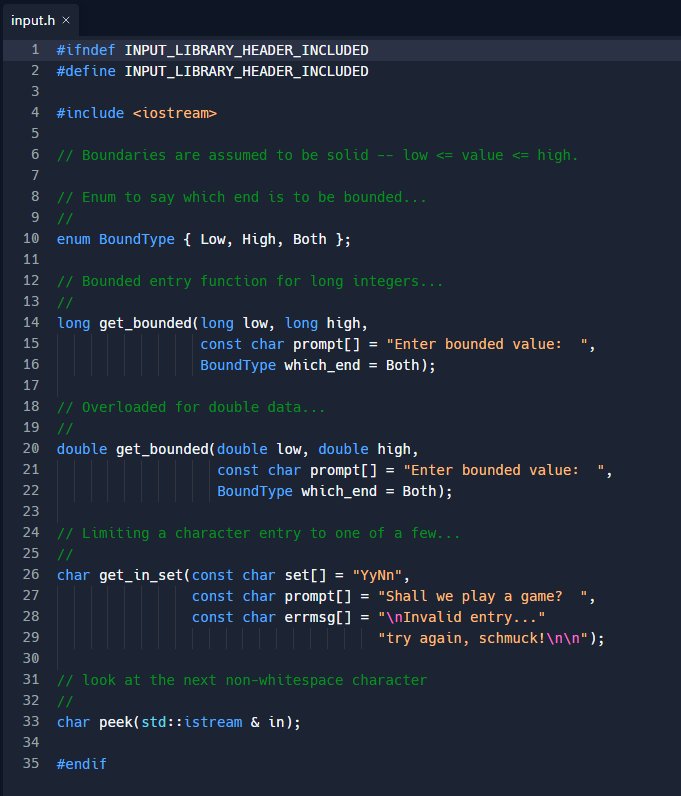Click the "Enter bounded value:" string on line 15
The height and width of the screenshot is (796, 681).
click(487, 344)
